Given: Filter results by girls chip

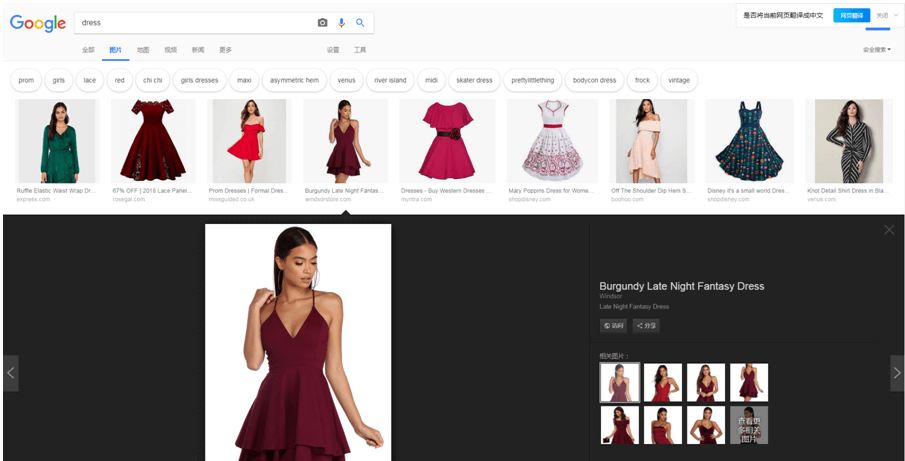Looking at the screenshot, I should (x=59, y=80).
